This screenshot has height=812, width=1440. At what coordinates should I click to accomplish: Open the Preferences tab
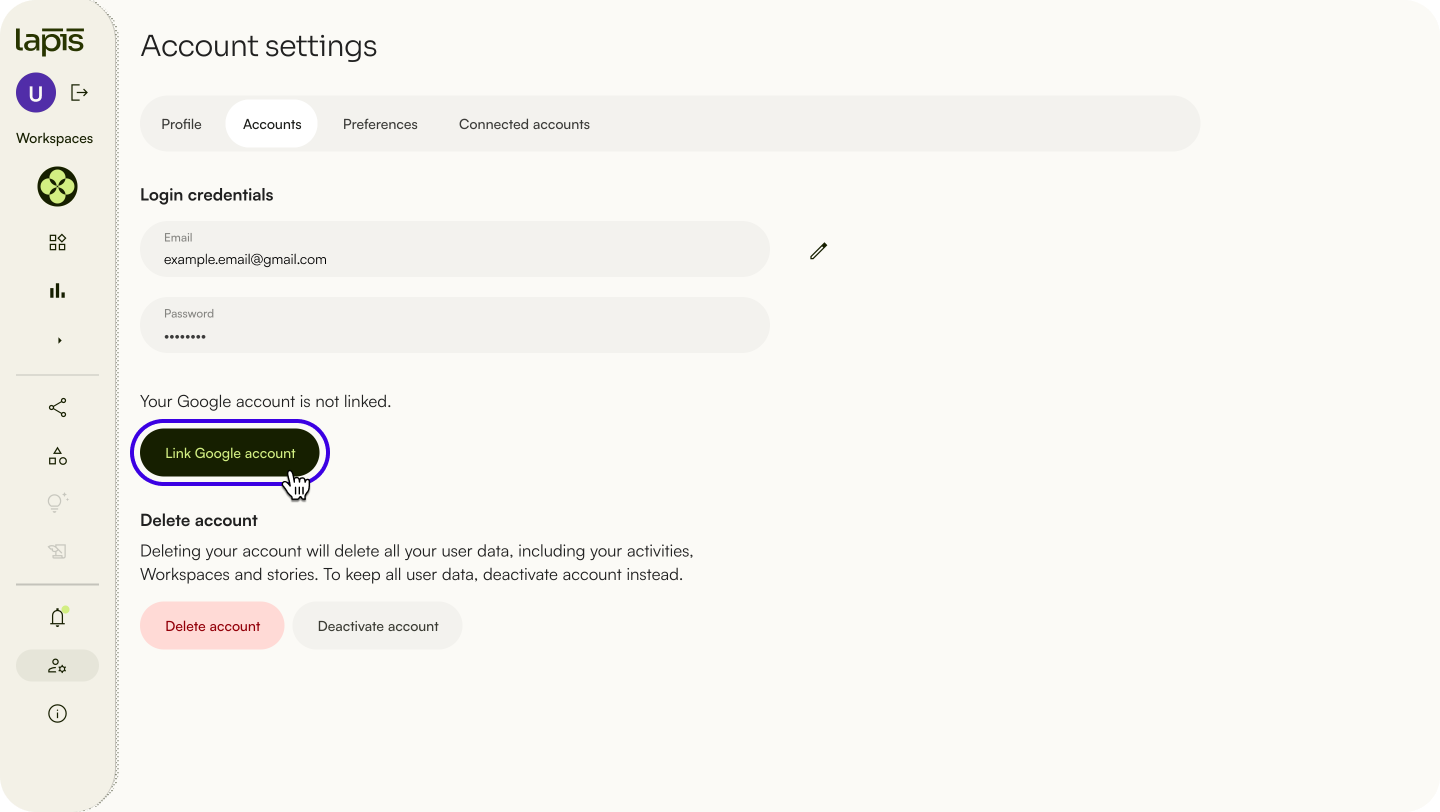(x=380, y=124)
